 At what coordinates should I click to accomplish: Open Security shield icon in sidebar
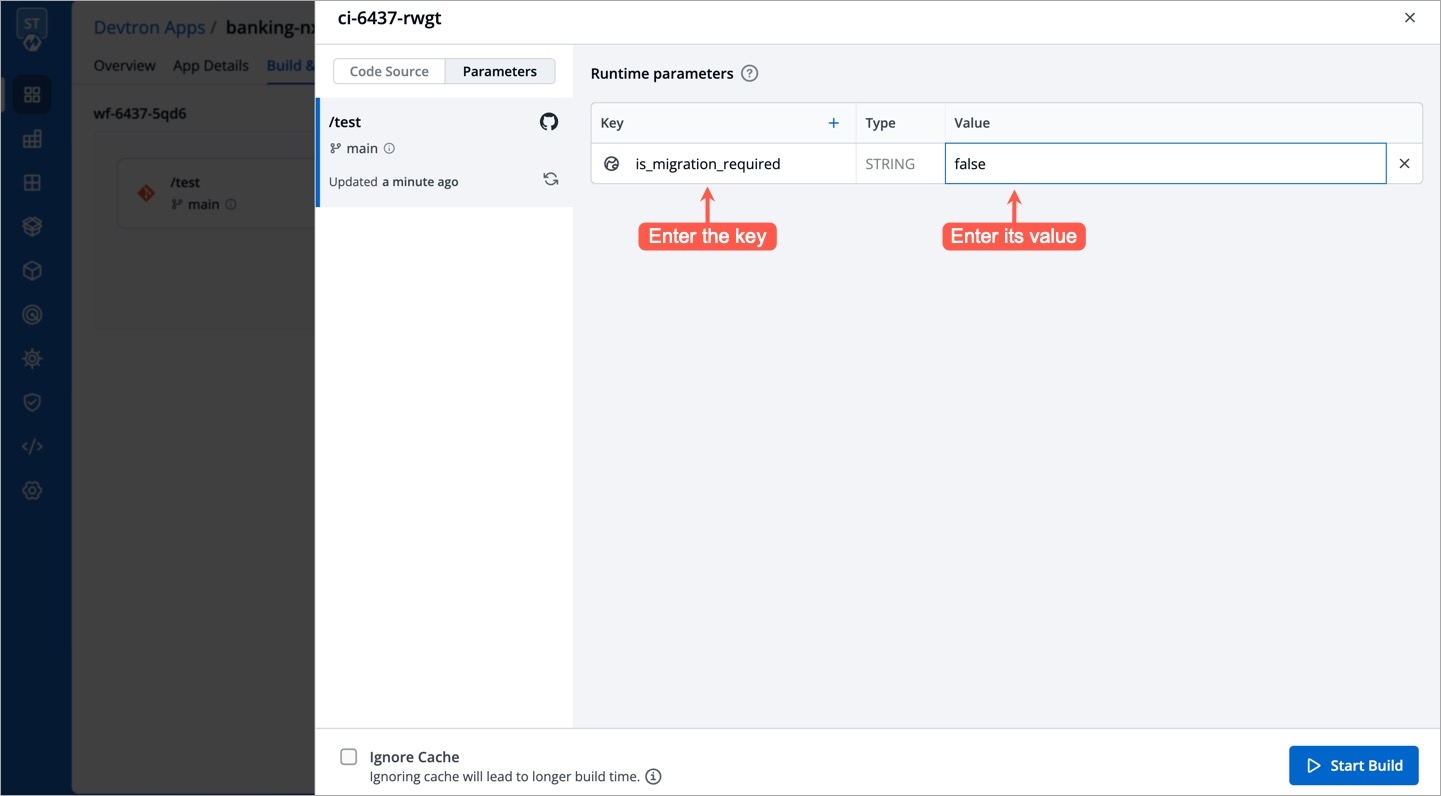point(32,402)
